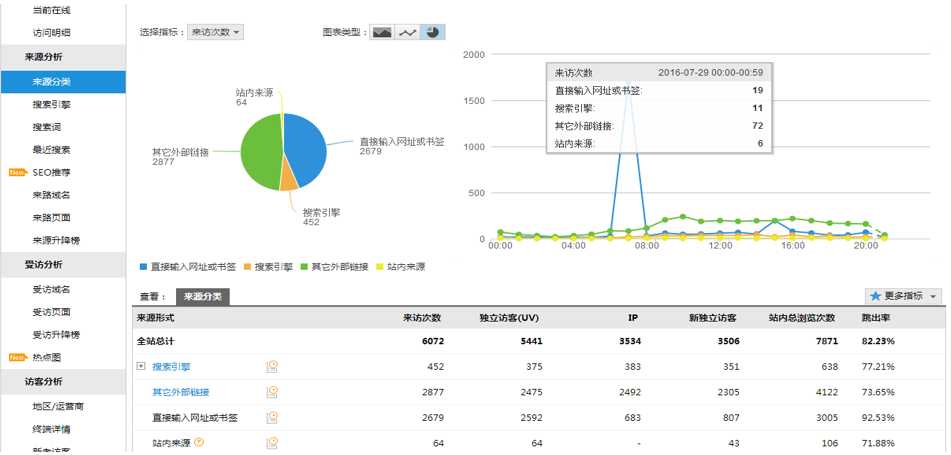Click the New badge next to 热点图

click(x=18, y=358)
